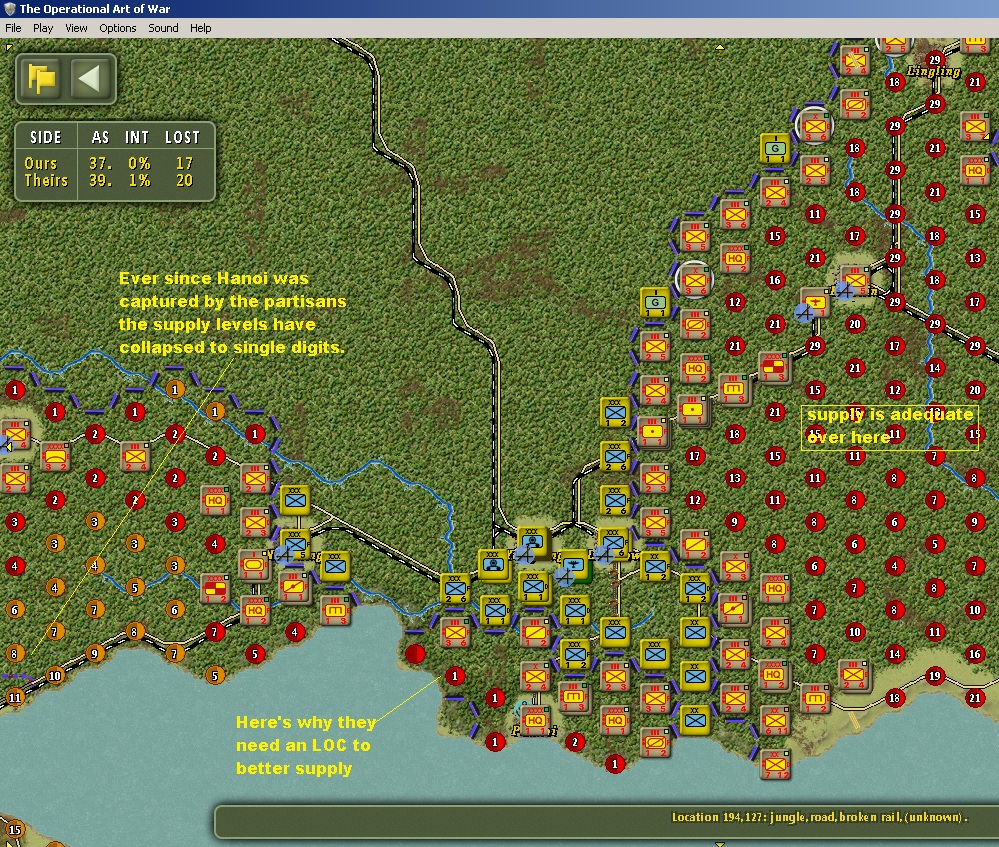The width and height of the screenshot is (999, 847).
Task: Select the upper green G unit counter
Action: tap(775, 149)
